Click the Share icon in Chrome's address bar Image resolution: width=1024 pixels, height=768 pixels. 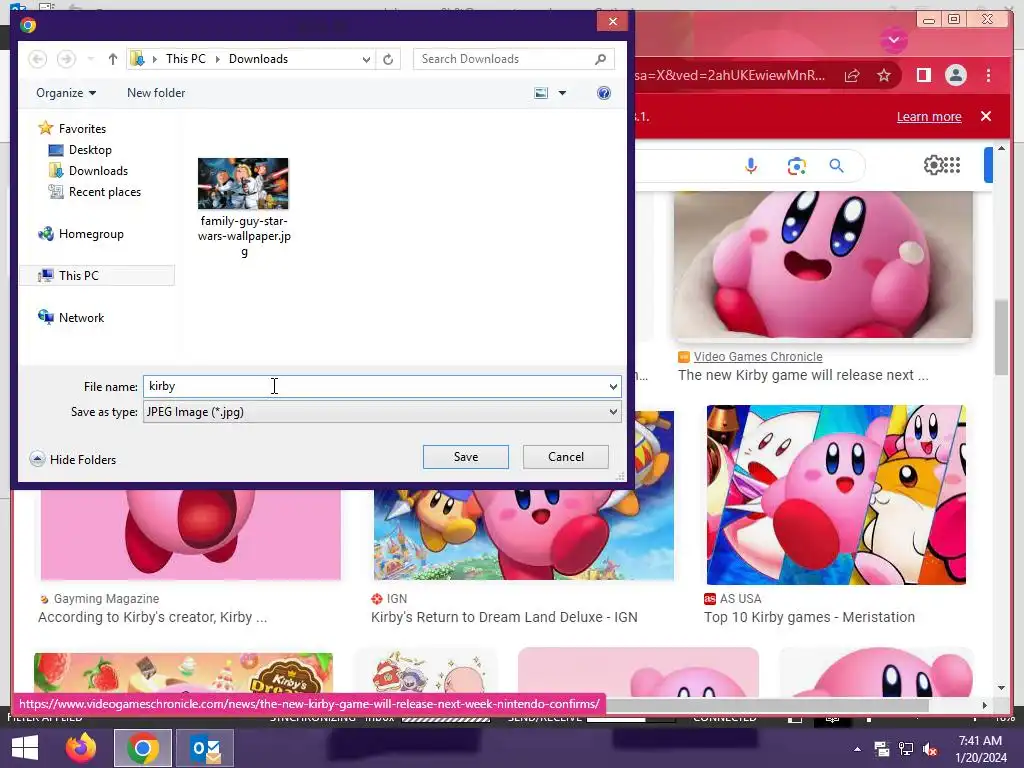(852, 76)
